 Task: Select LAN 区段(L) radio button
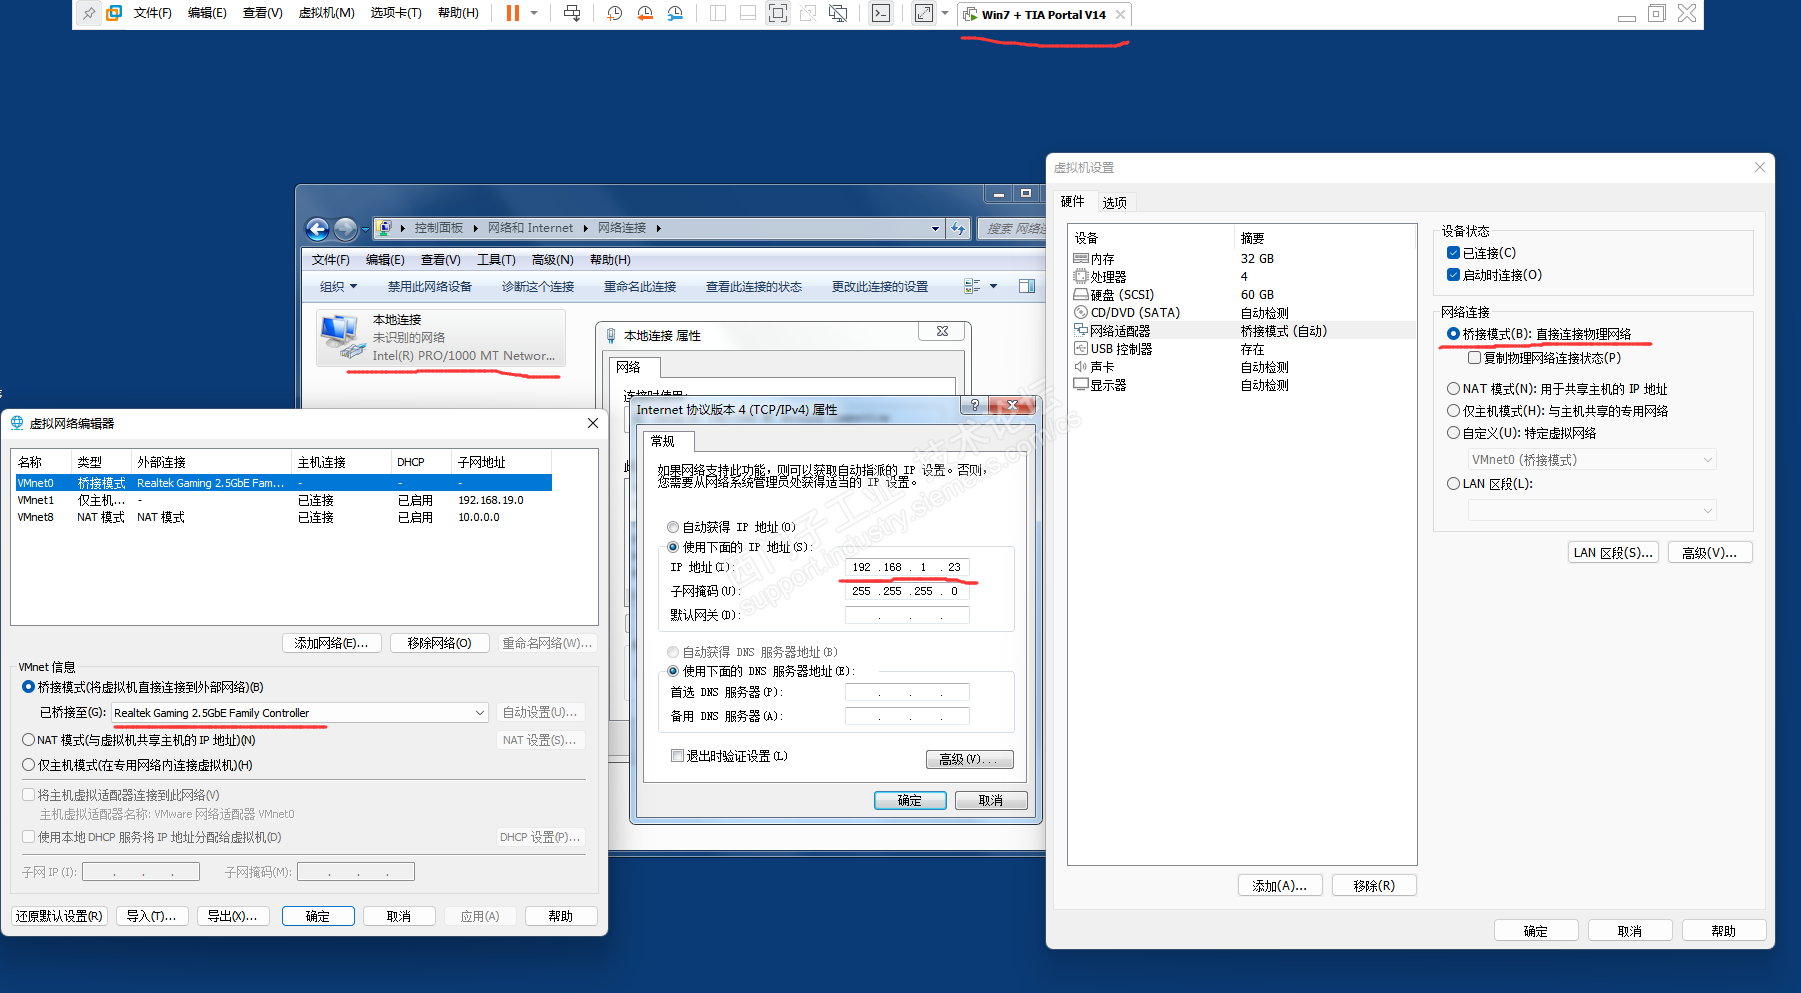[1453, 484]
